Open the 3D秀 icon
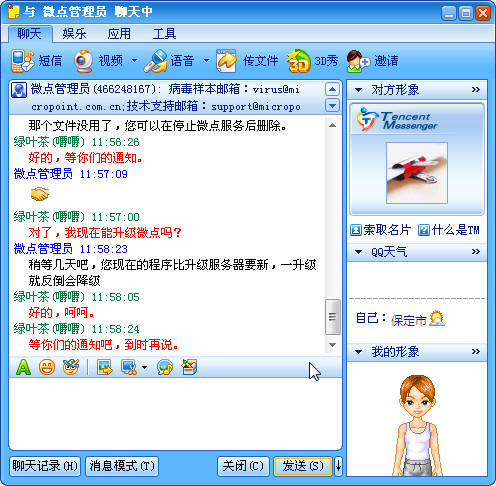 click(x=298, y=61)
